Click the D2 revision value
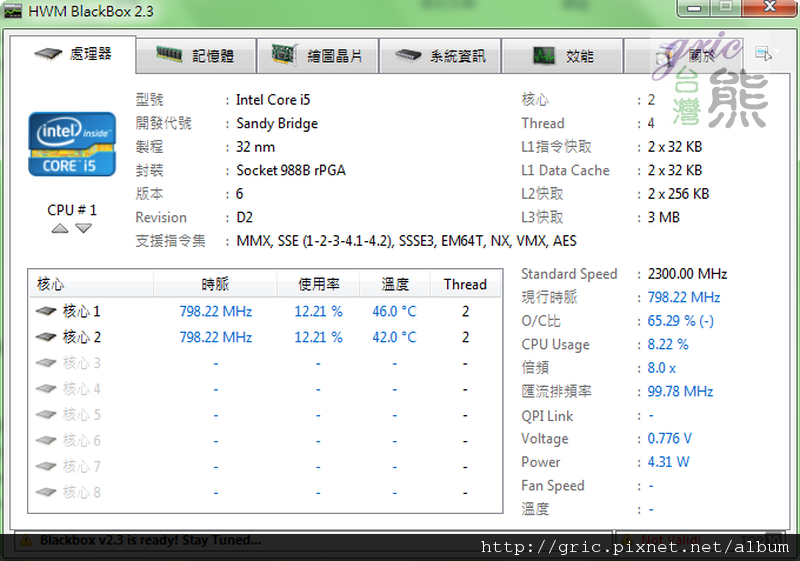The image size is (800, 561). coord(244,217)
